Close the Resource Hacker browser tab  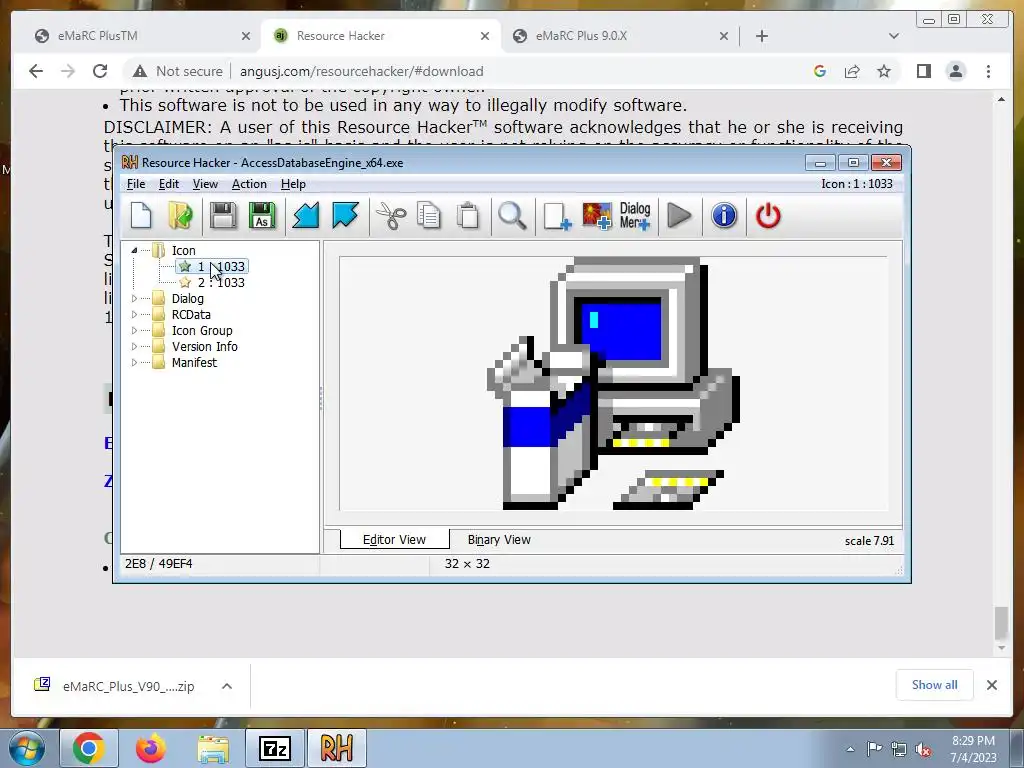[x=485, y=36]
